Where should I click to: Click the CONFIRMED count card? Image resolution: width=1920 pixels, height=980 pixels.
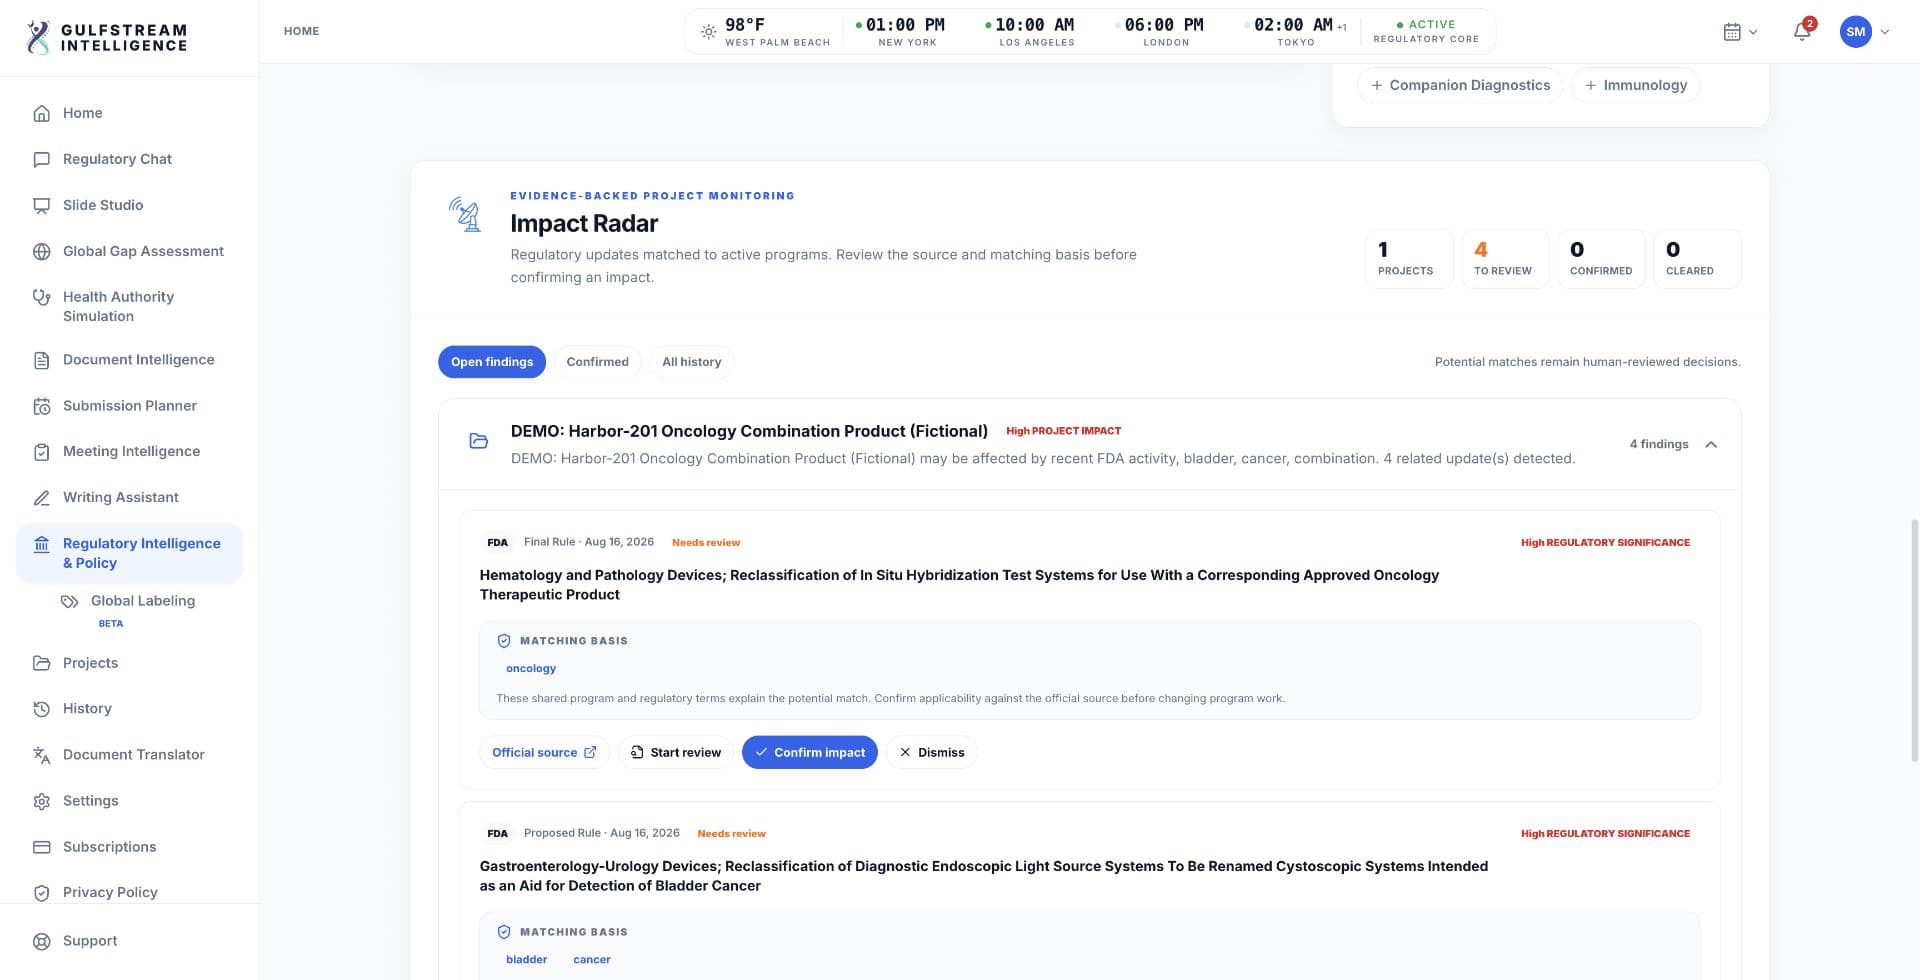[1601, 259]
